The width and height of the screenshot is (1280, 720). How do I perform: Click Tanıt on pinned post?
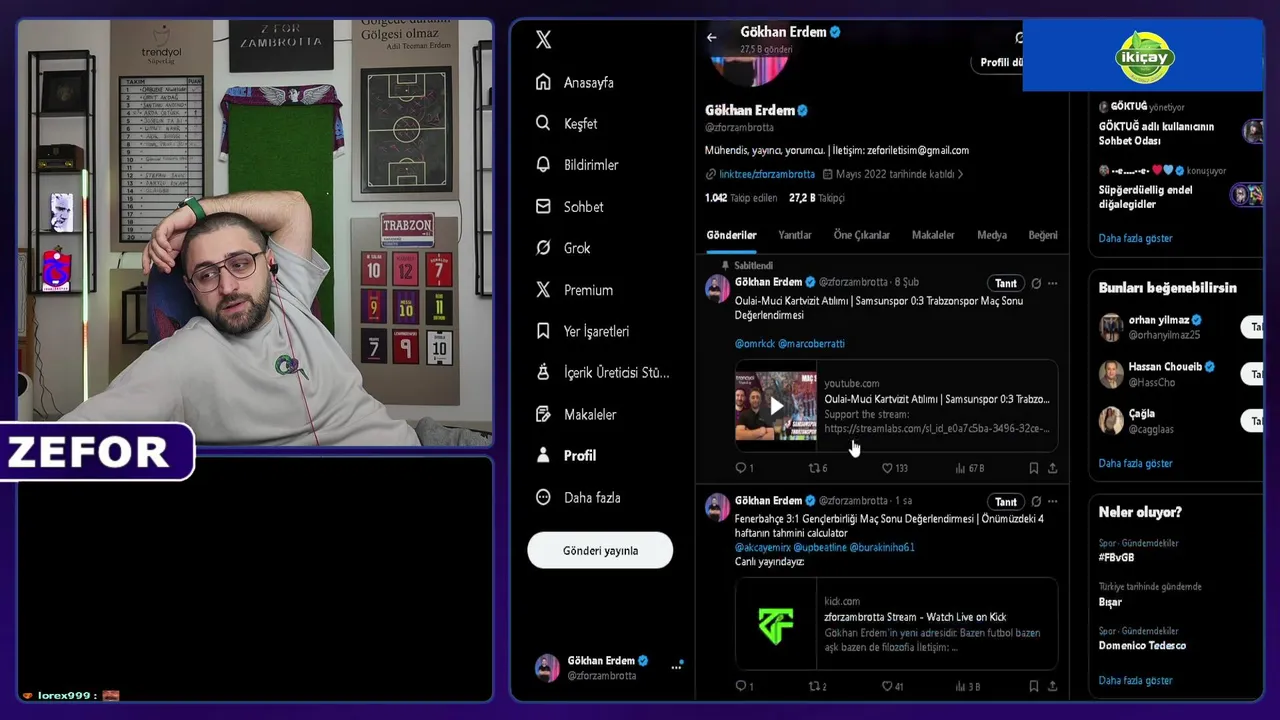coord(1006,283)
